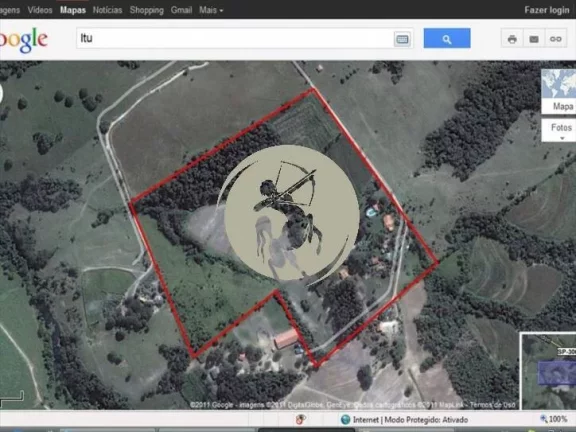Open the Vídeos tab
Screen dimensions: 576x432
pos(40,10)
